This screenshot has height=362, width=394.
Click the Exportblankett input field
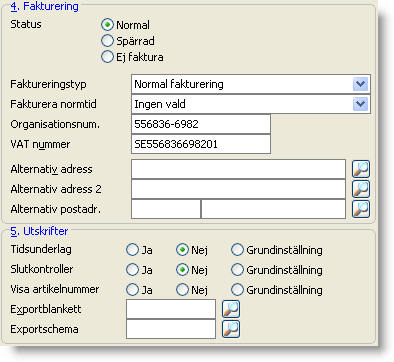(x=171, y=309)
